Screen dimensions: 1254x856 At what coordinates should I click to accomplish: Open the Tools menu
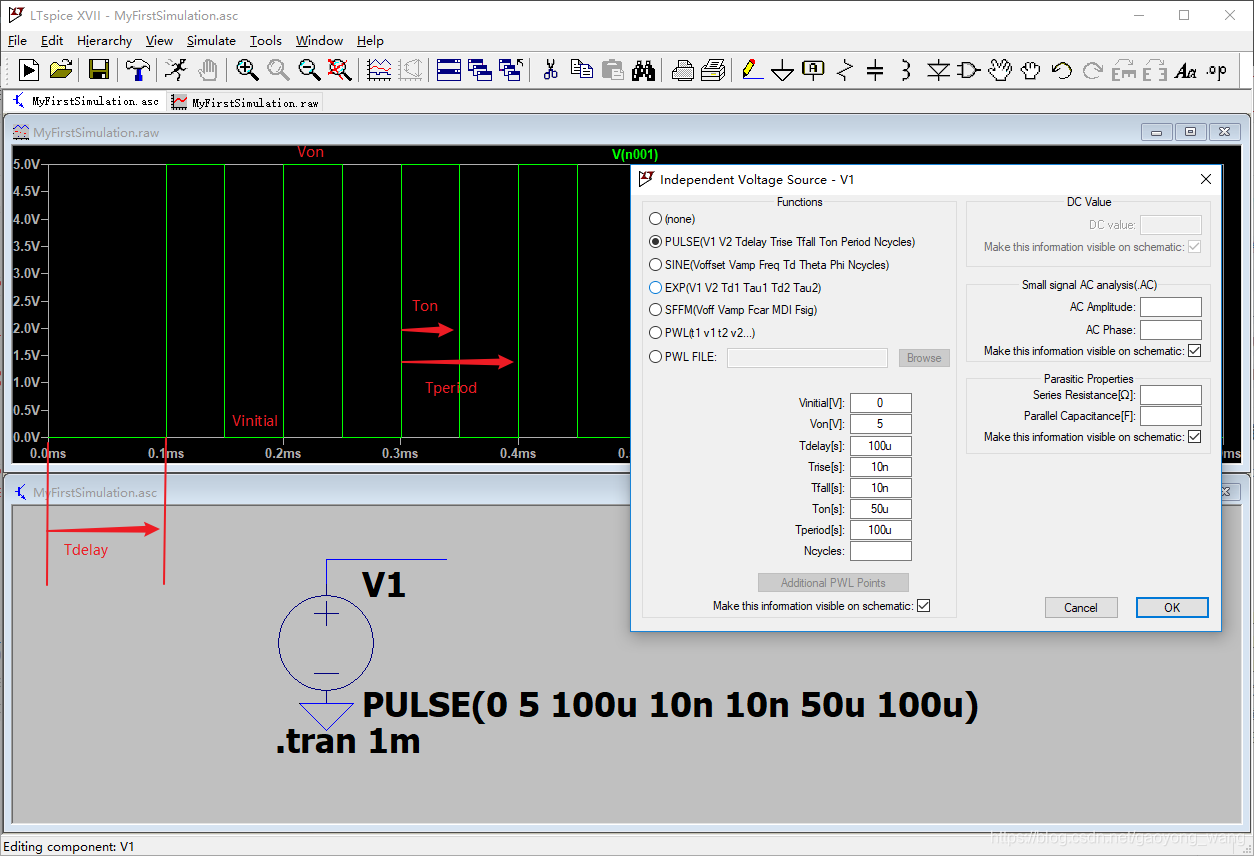(x=266, y=41)
